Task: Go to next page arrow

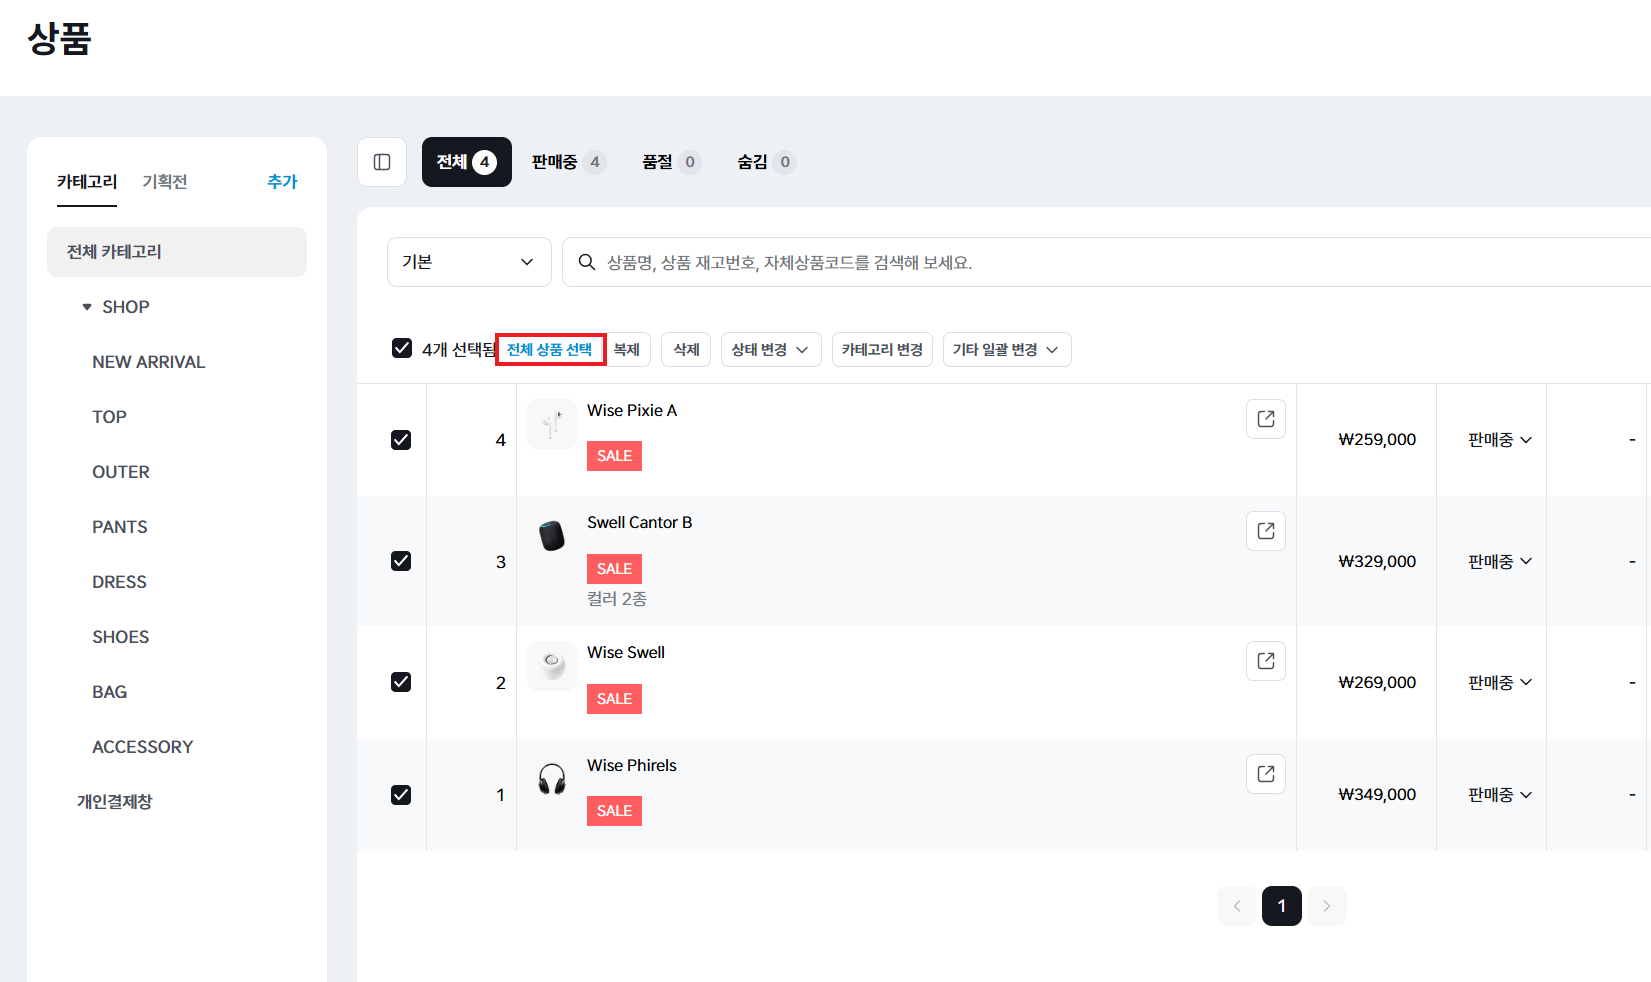Action: coord(1326,906)
